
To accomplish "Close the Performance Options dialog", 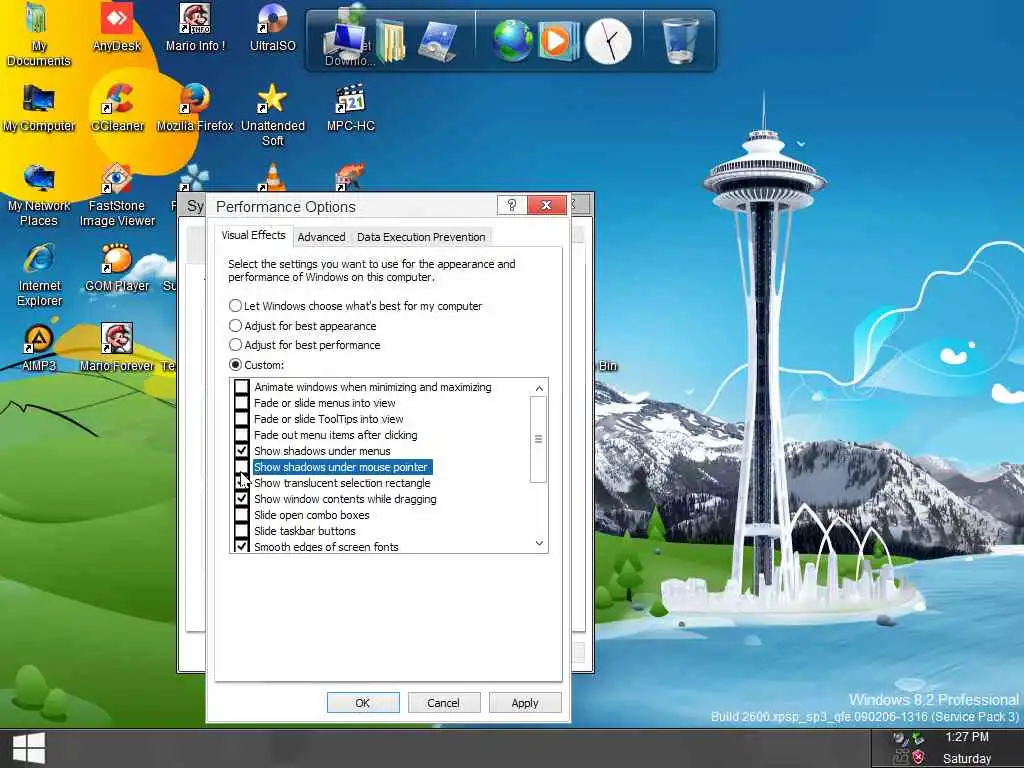I will point(547,205).
